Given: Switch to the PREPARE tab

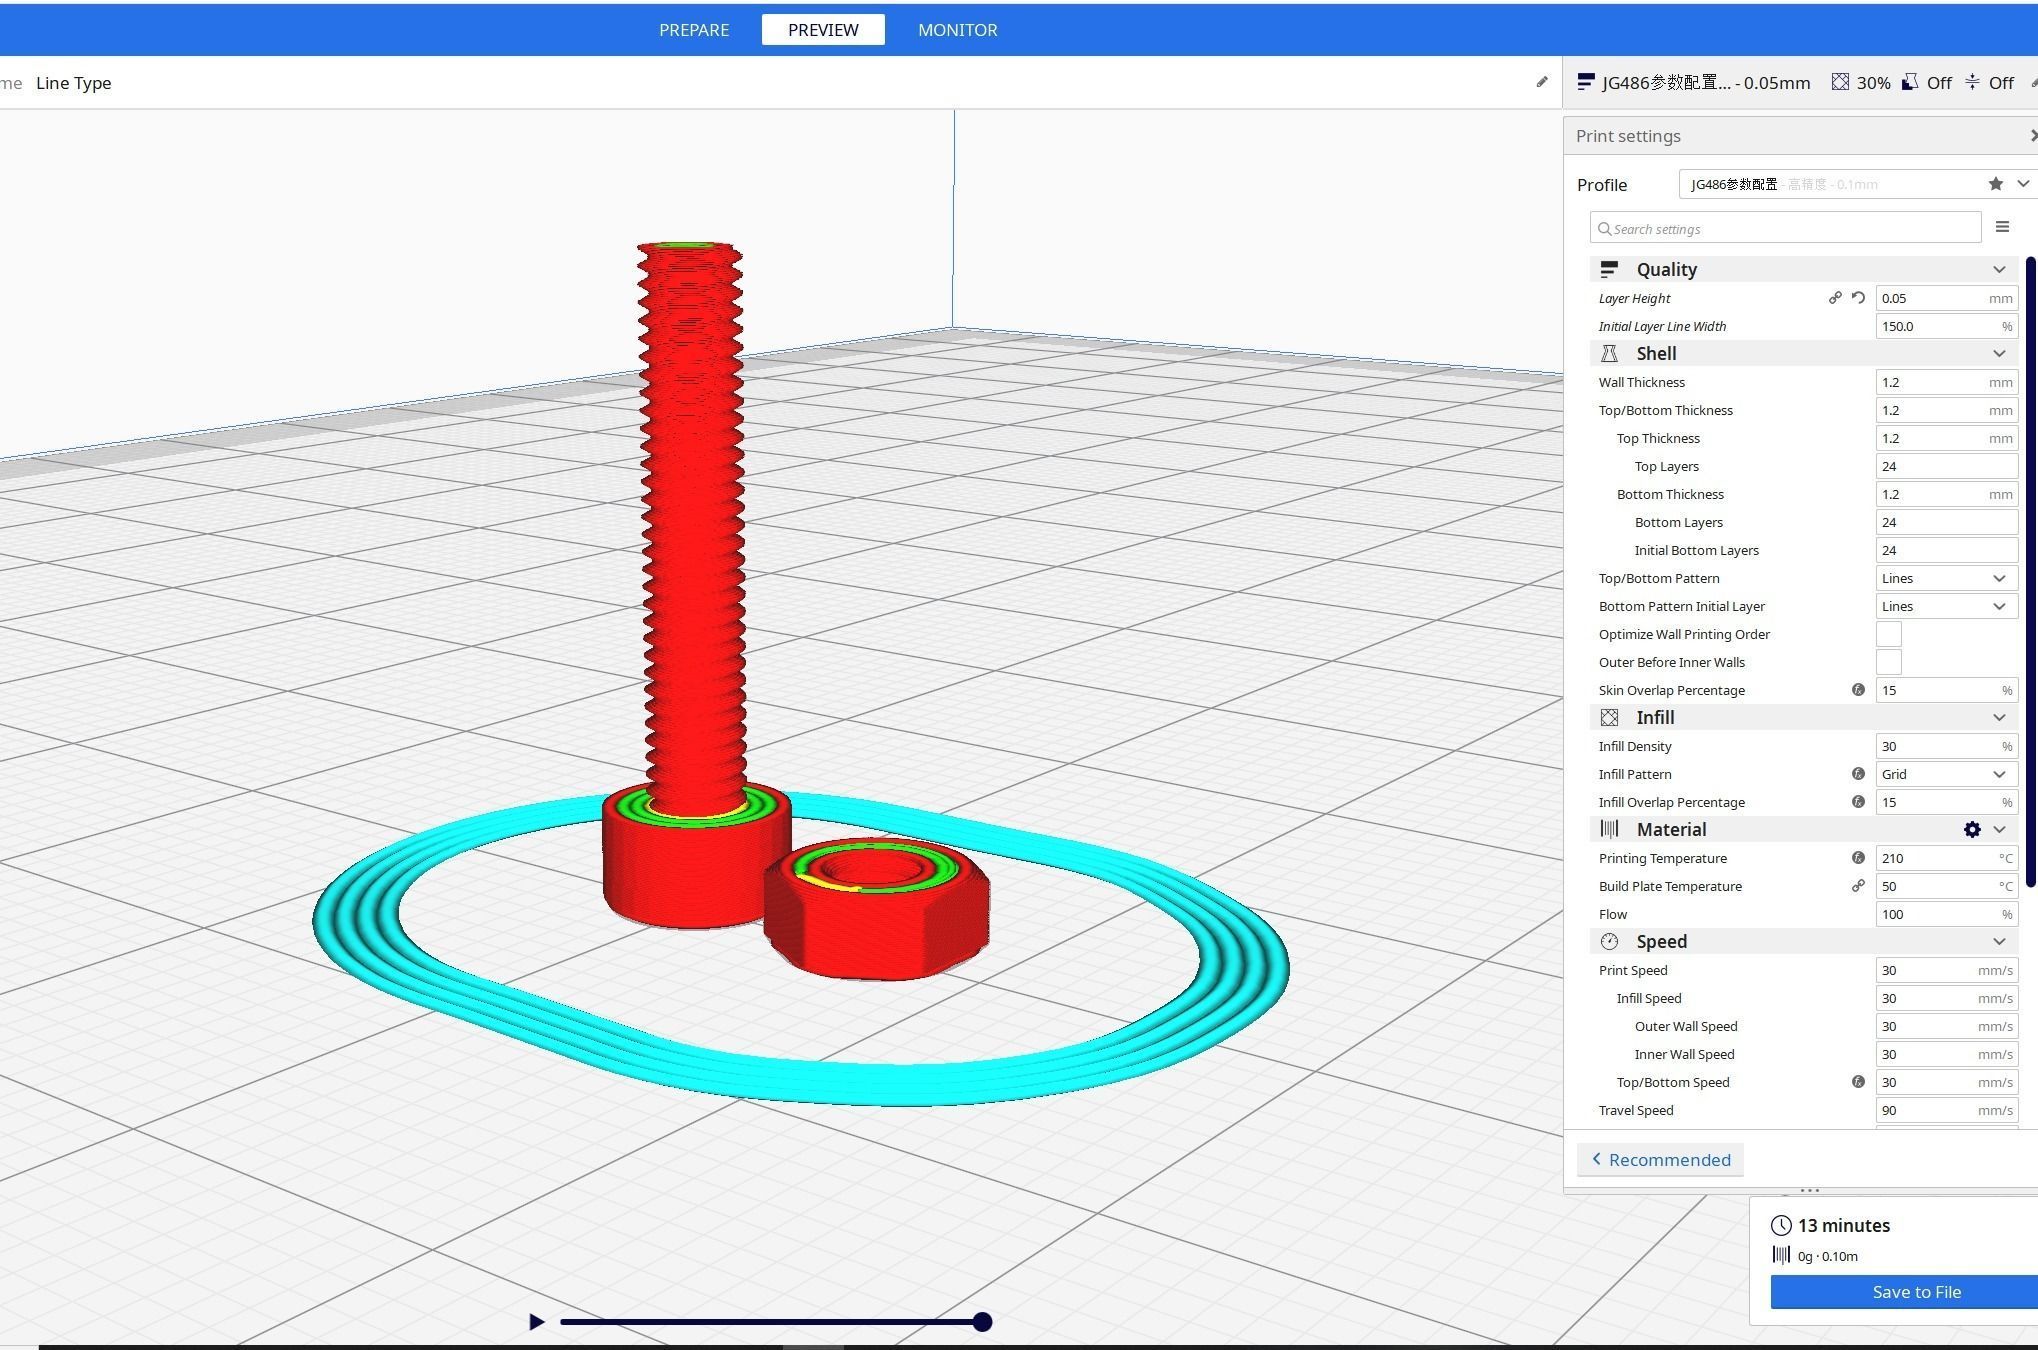Looking at the screenshot, I should coord(693,30).
